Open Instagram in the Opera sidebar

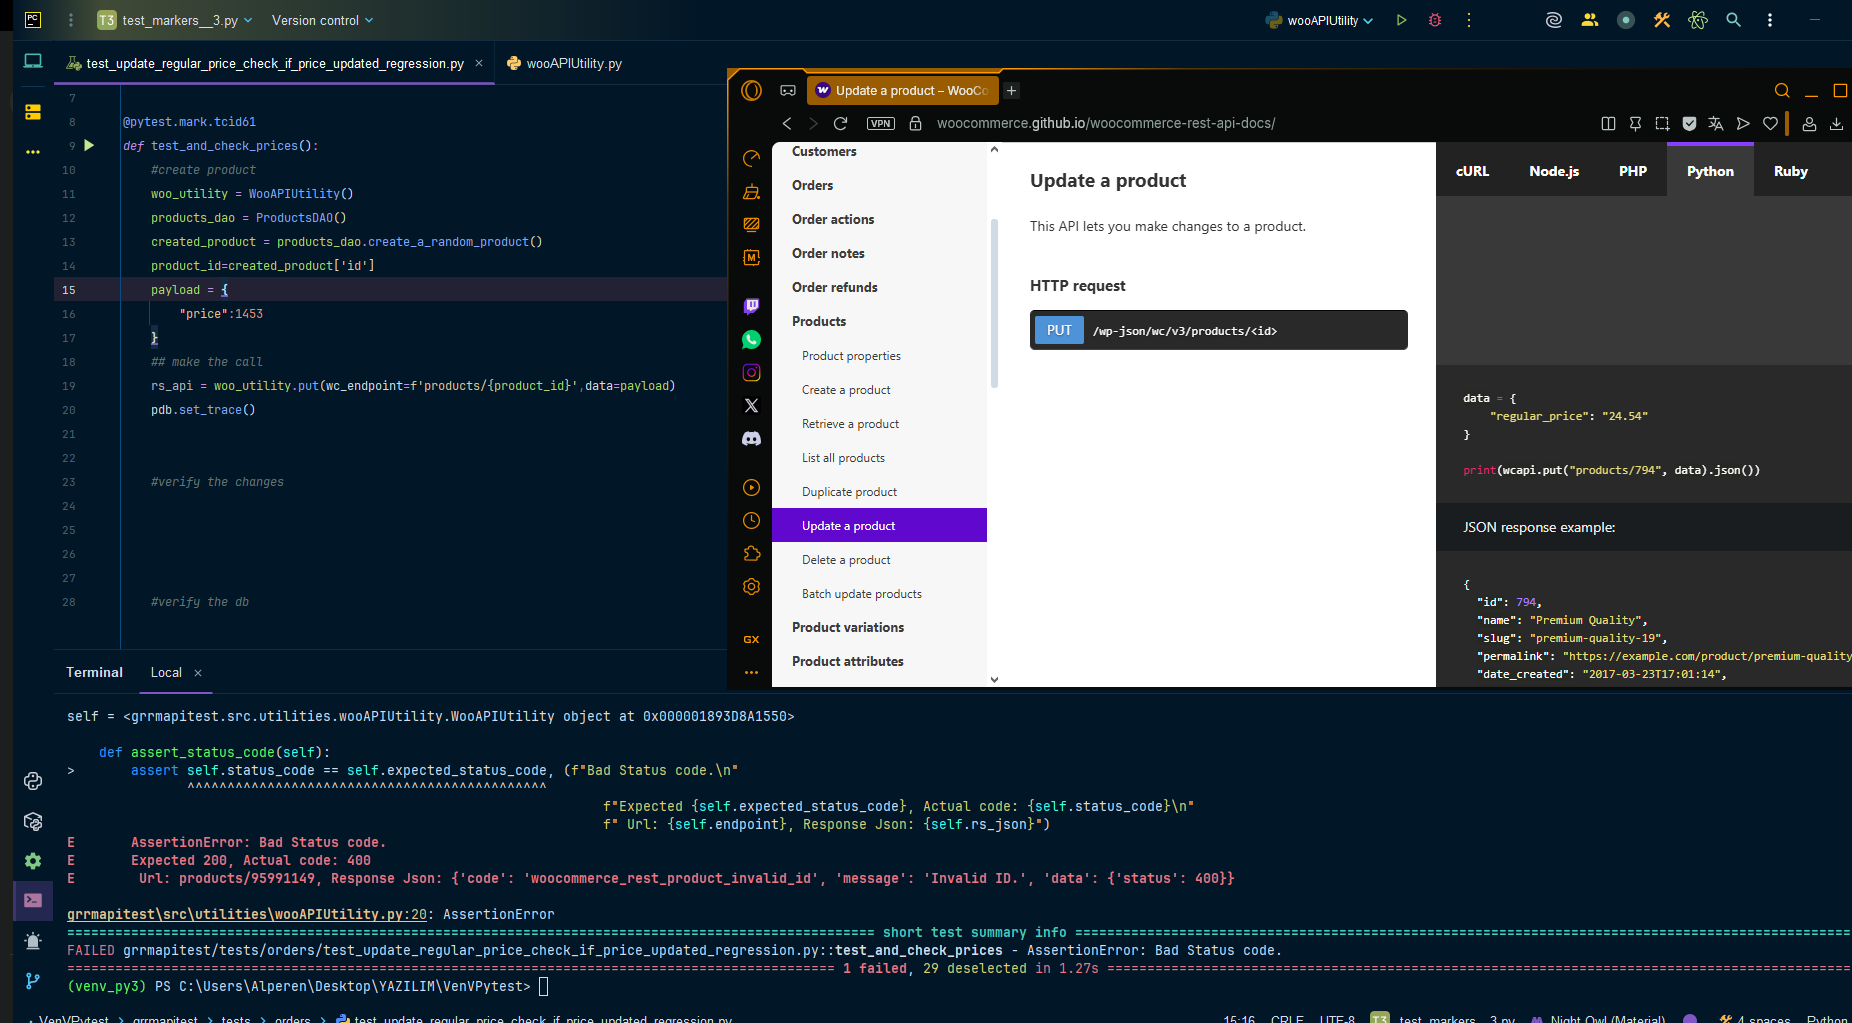751,373
